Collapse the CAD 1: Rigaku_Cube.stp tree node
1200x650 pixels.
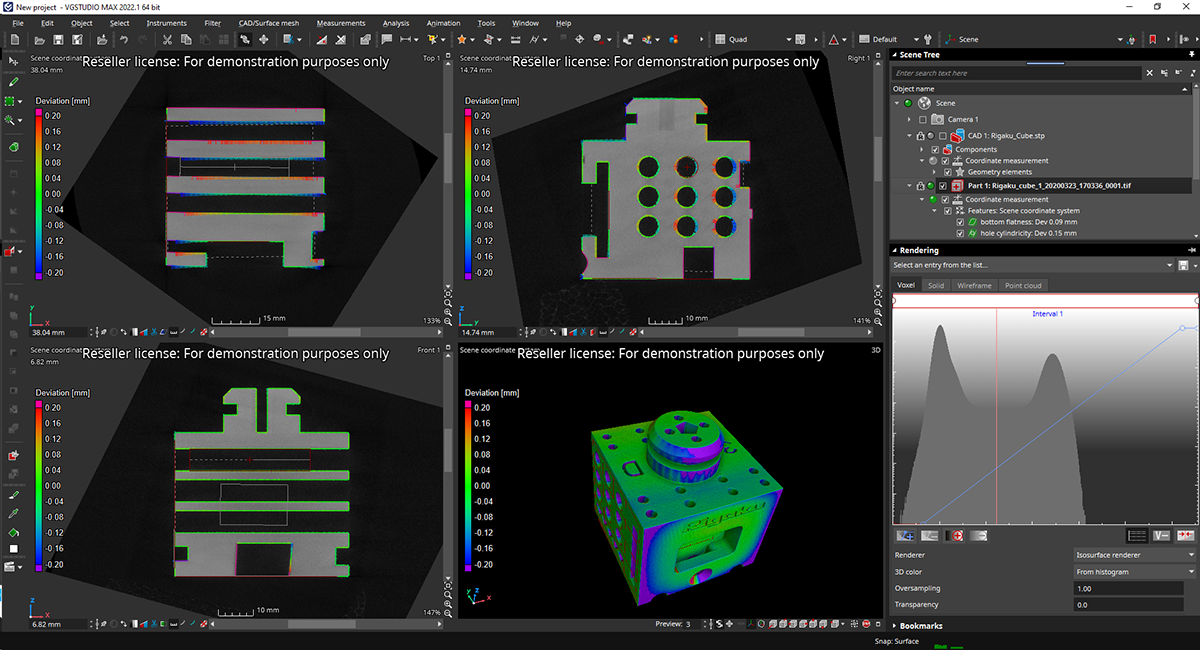click(910, 135)
